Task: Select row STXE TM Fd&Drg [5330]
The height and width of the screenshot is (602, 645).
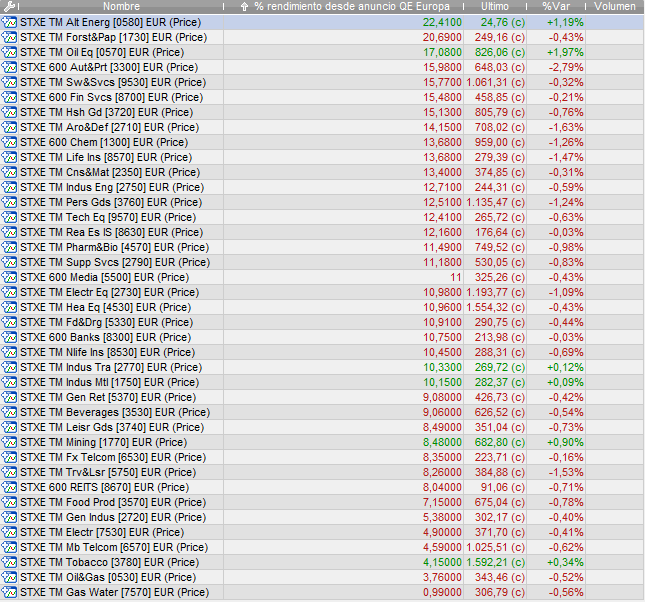Action: [x=322, y=323]
